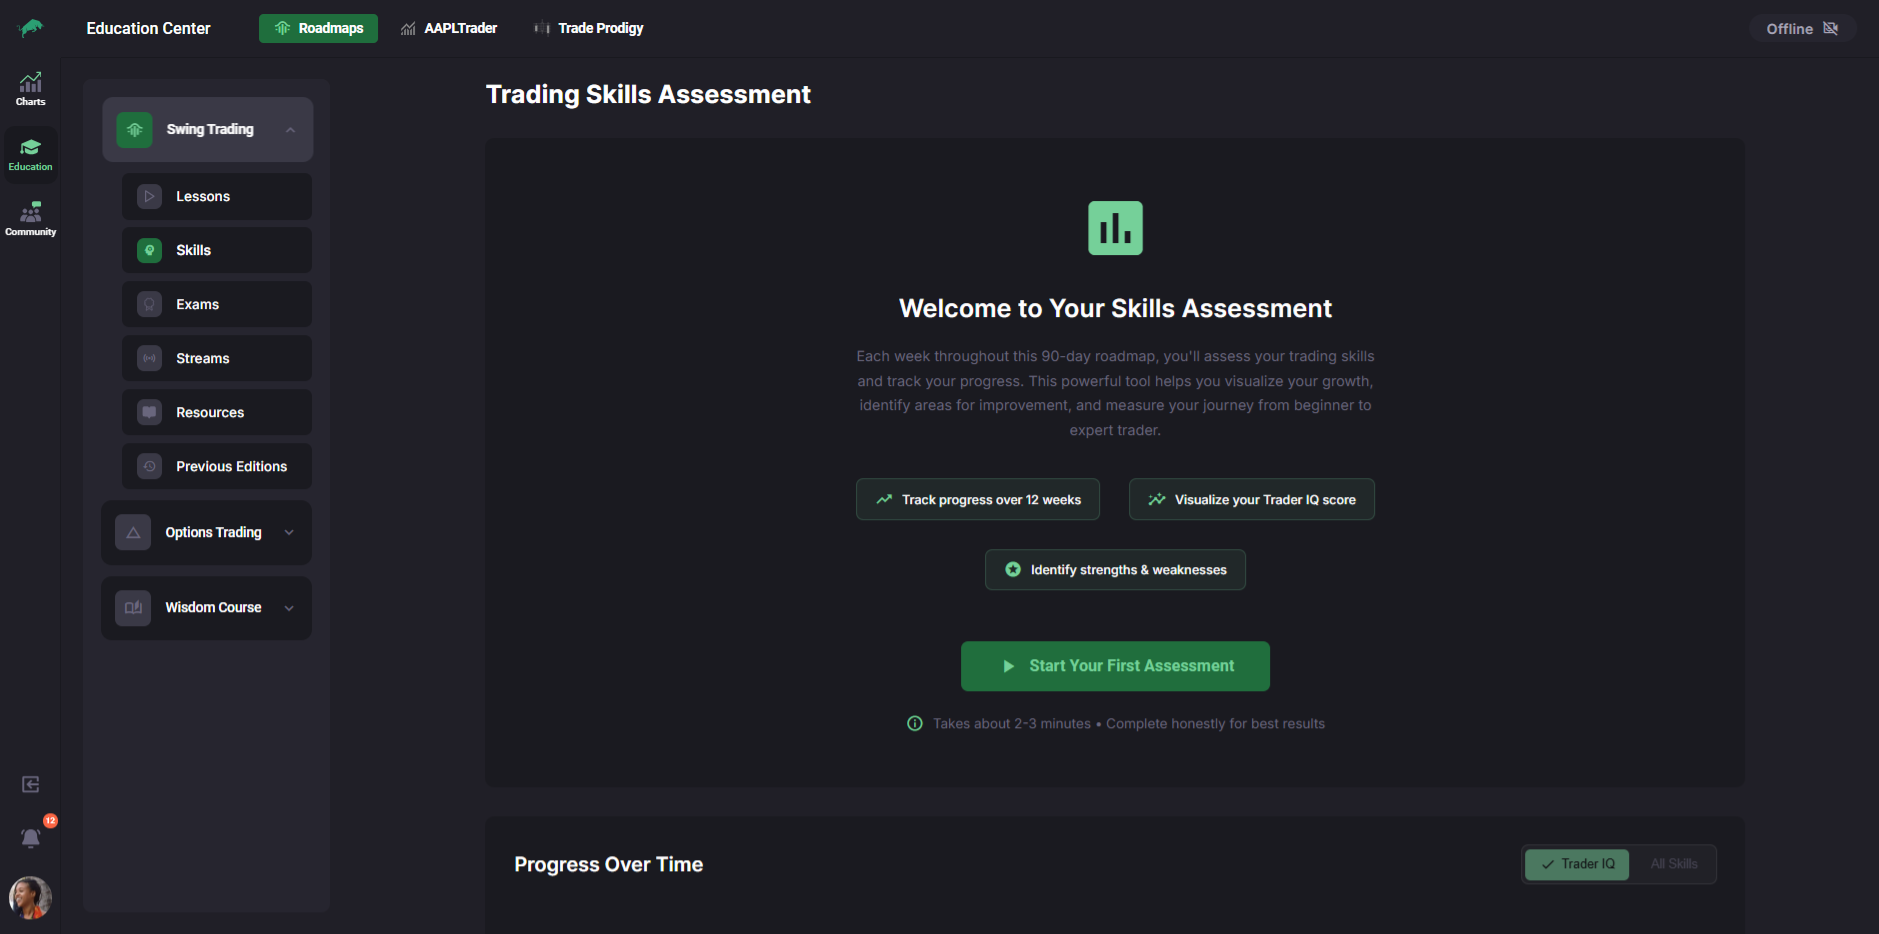Viewport: 1879px width, 934px height.
Task: Click the user profile avatar
Action: point(30,897)
